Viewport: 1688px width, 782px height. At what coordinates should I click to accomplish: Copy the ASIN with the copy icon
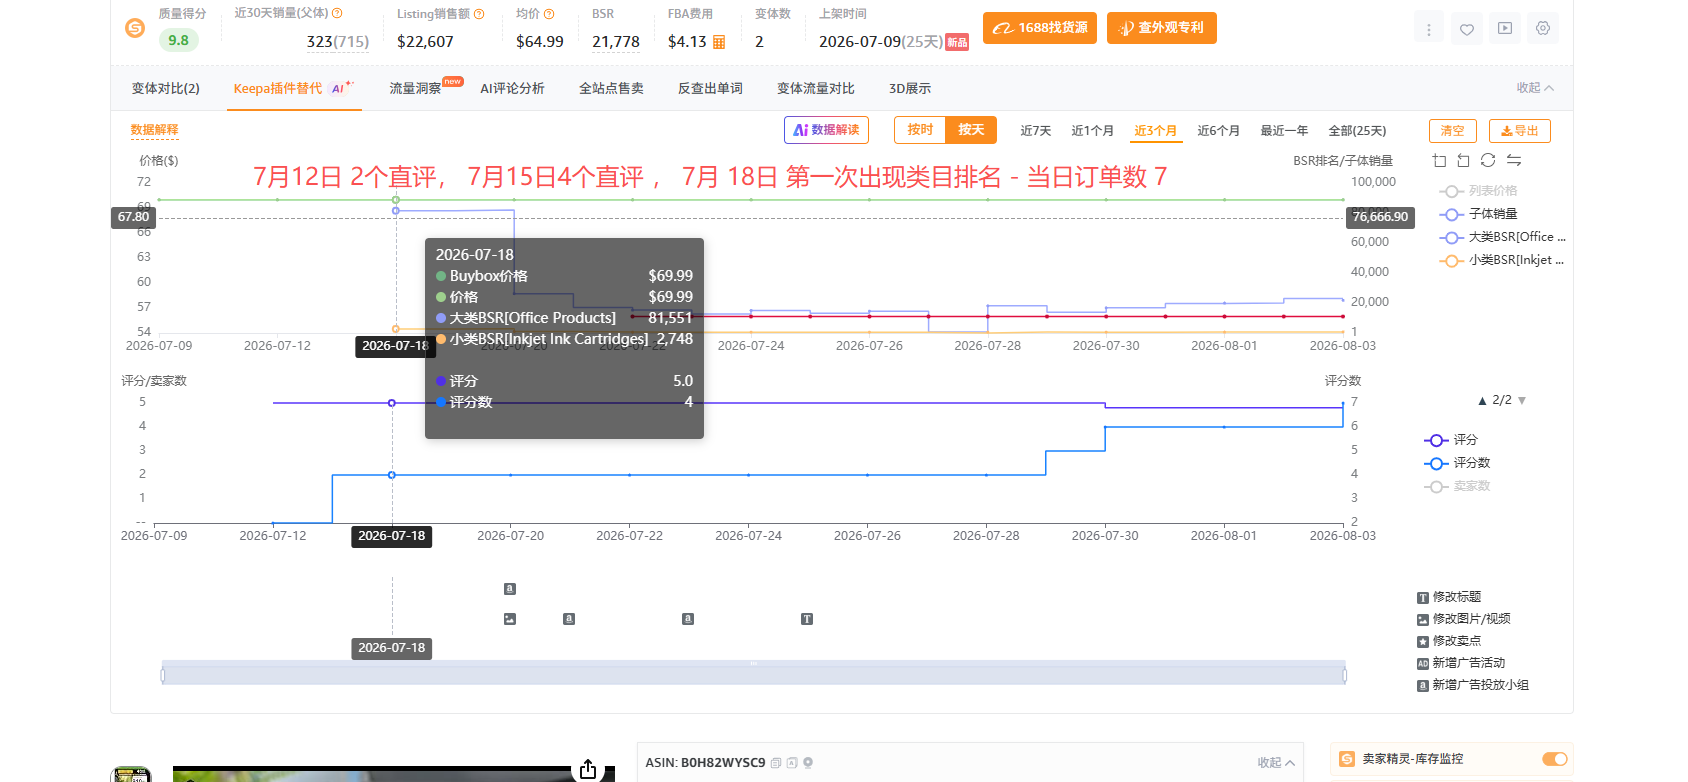[x=776, y=763]
